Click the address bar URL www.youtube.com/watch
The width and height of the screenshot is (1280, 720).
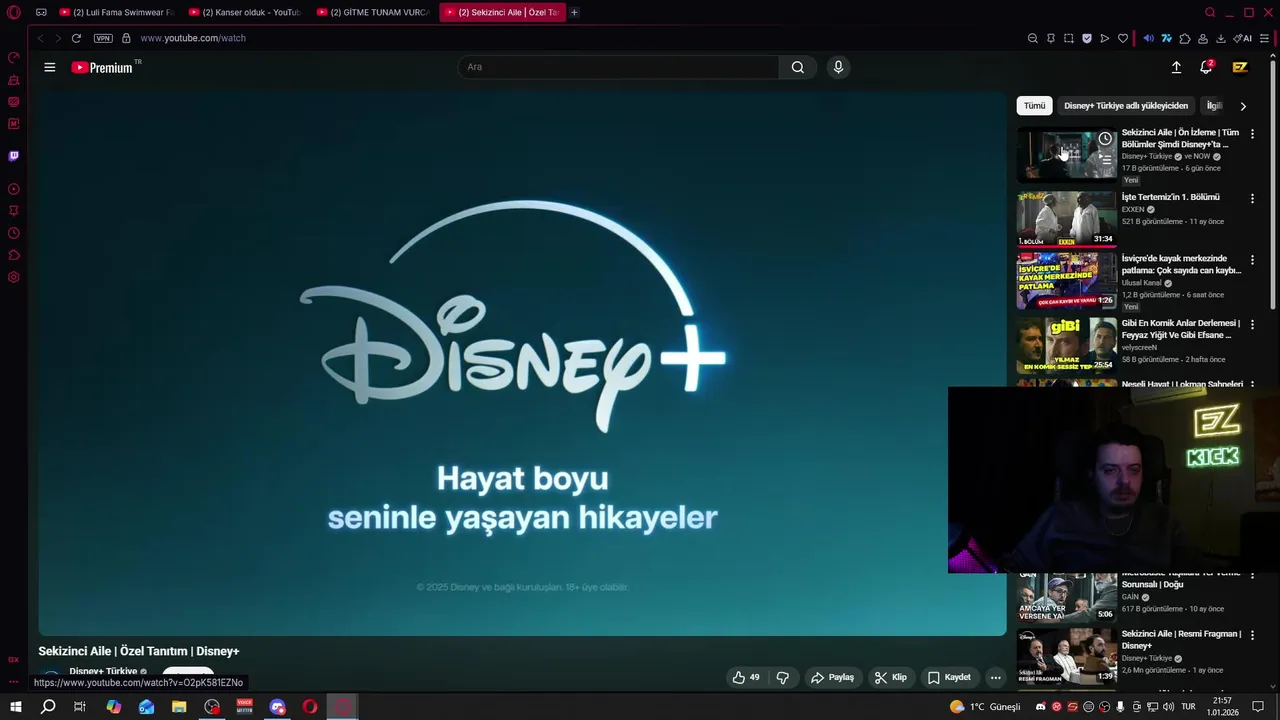[193, 38]
